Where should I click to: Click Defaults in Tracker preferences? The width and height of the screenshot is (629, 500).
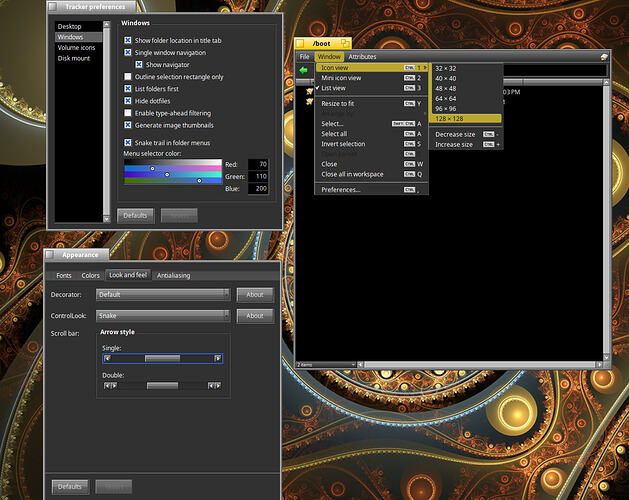[135, 215]
